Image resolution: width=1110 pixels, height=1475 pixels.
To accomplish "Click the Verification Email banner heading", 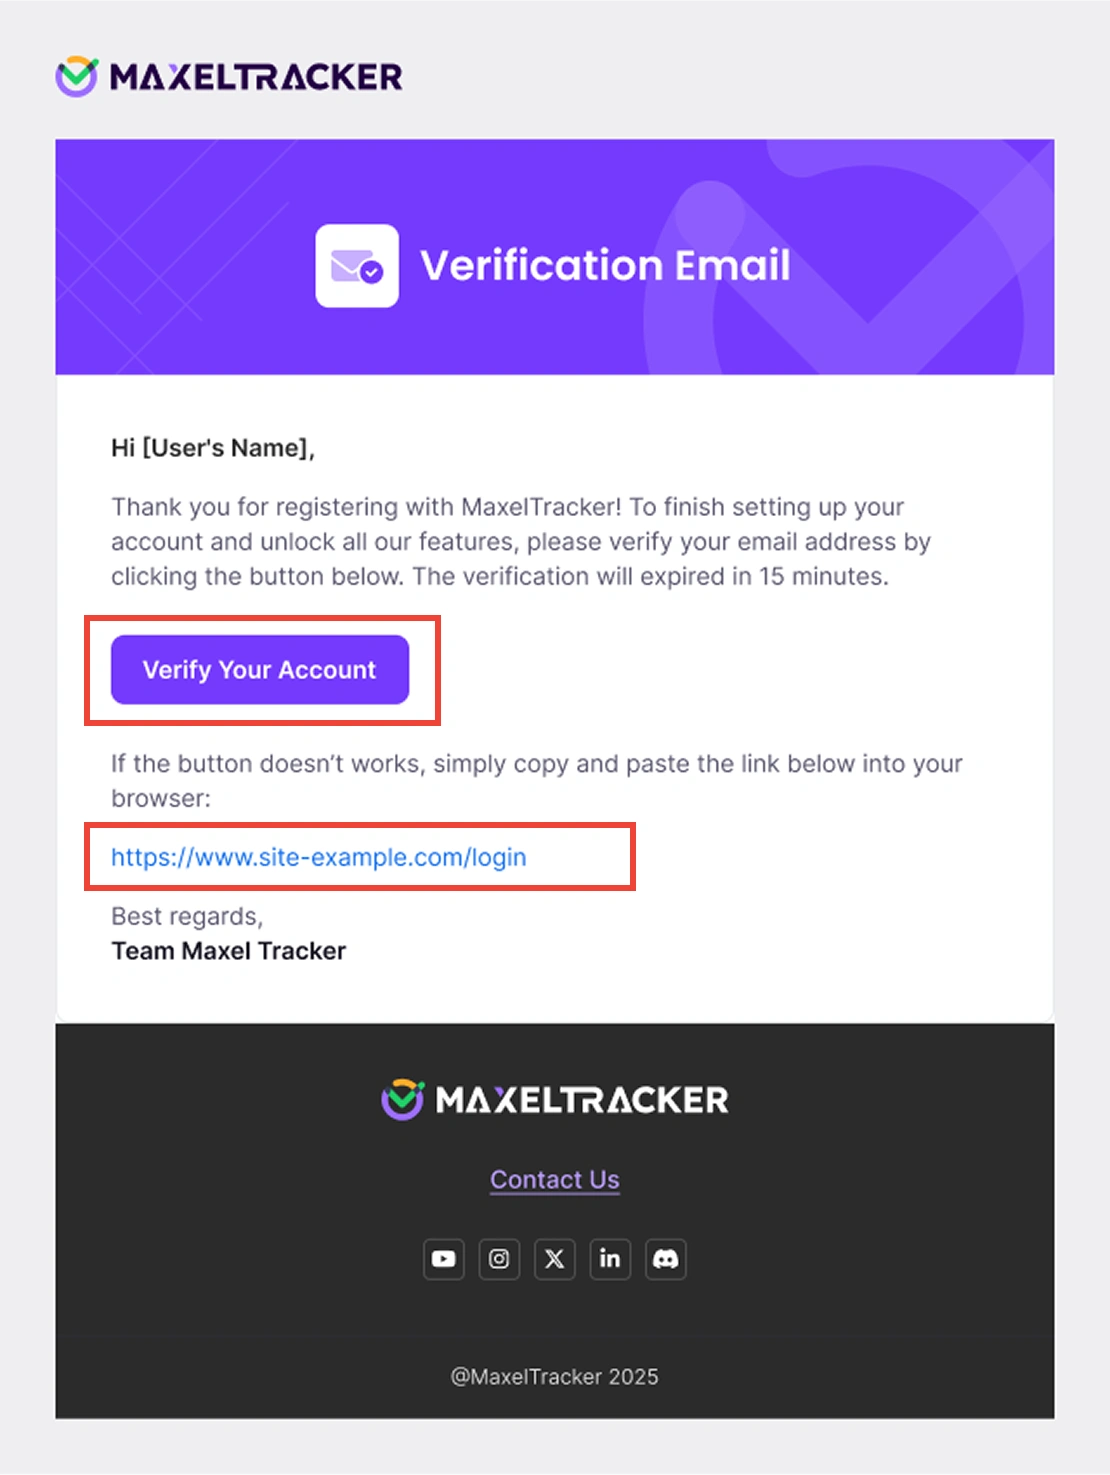I will pyautogui.click(x=605, y=266).
